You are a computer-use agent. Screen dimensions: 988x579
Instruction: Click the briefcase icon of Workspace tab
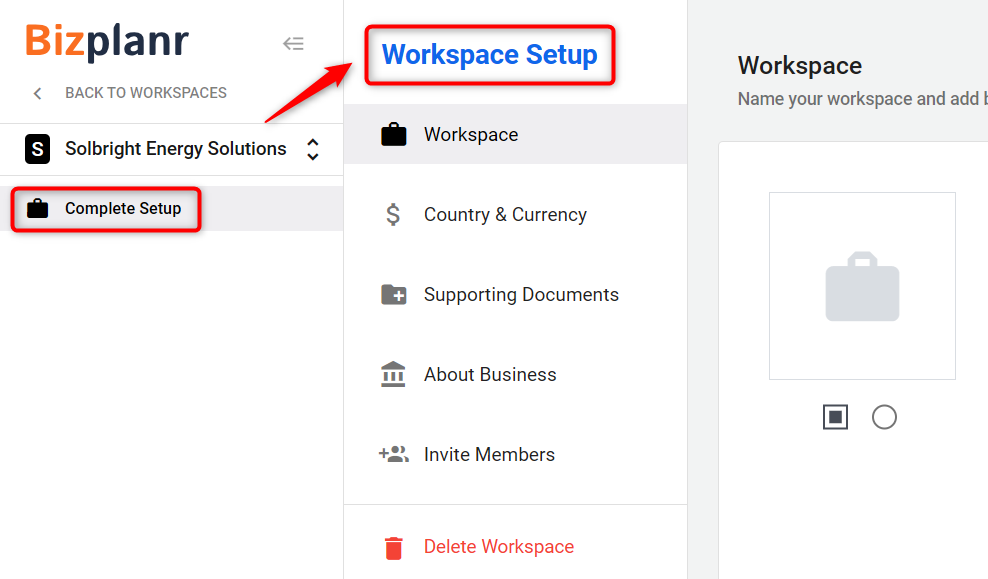click(x=394, y=134)
